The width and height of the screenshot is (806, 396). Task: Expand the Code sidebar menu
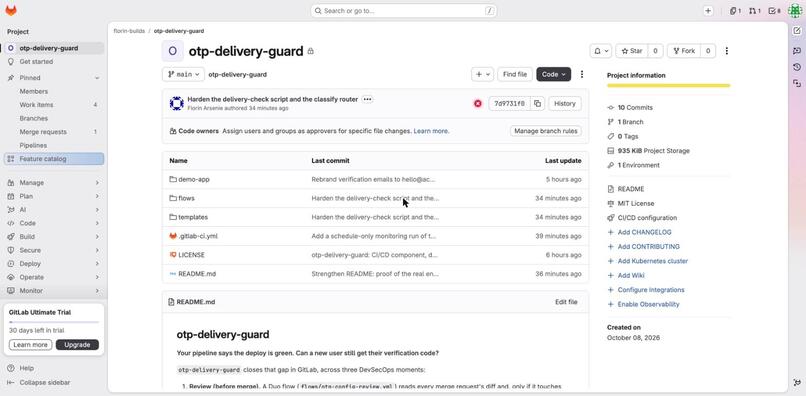click(x=53, y=223)
